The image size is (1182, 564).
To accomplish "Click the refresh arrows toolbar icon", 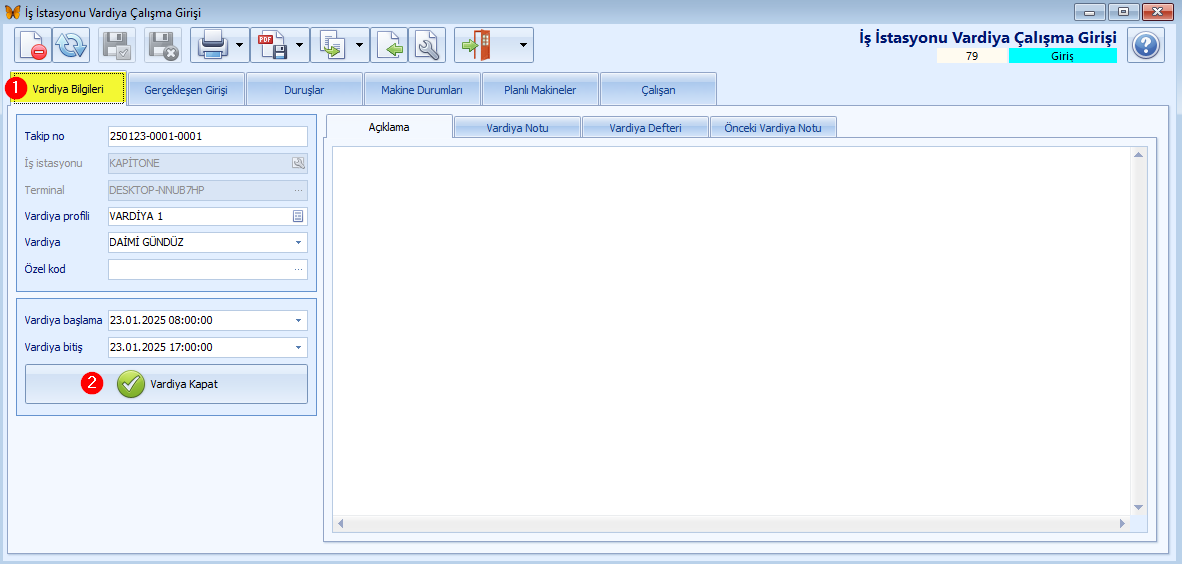I will tap(71, 46).
